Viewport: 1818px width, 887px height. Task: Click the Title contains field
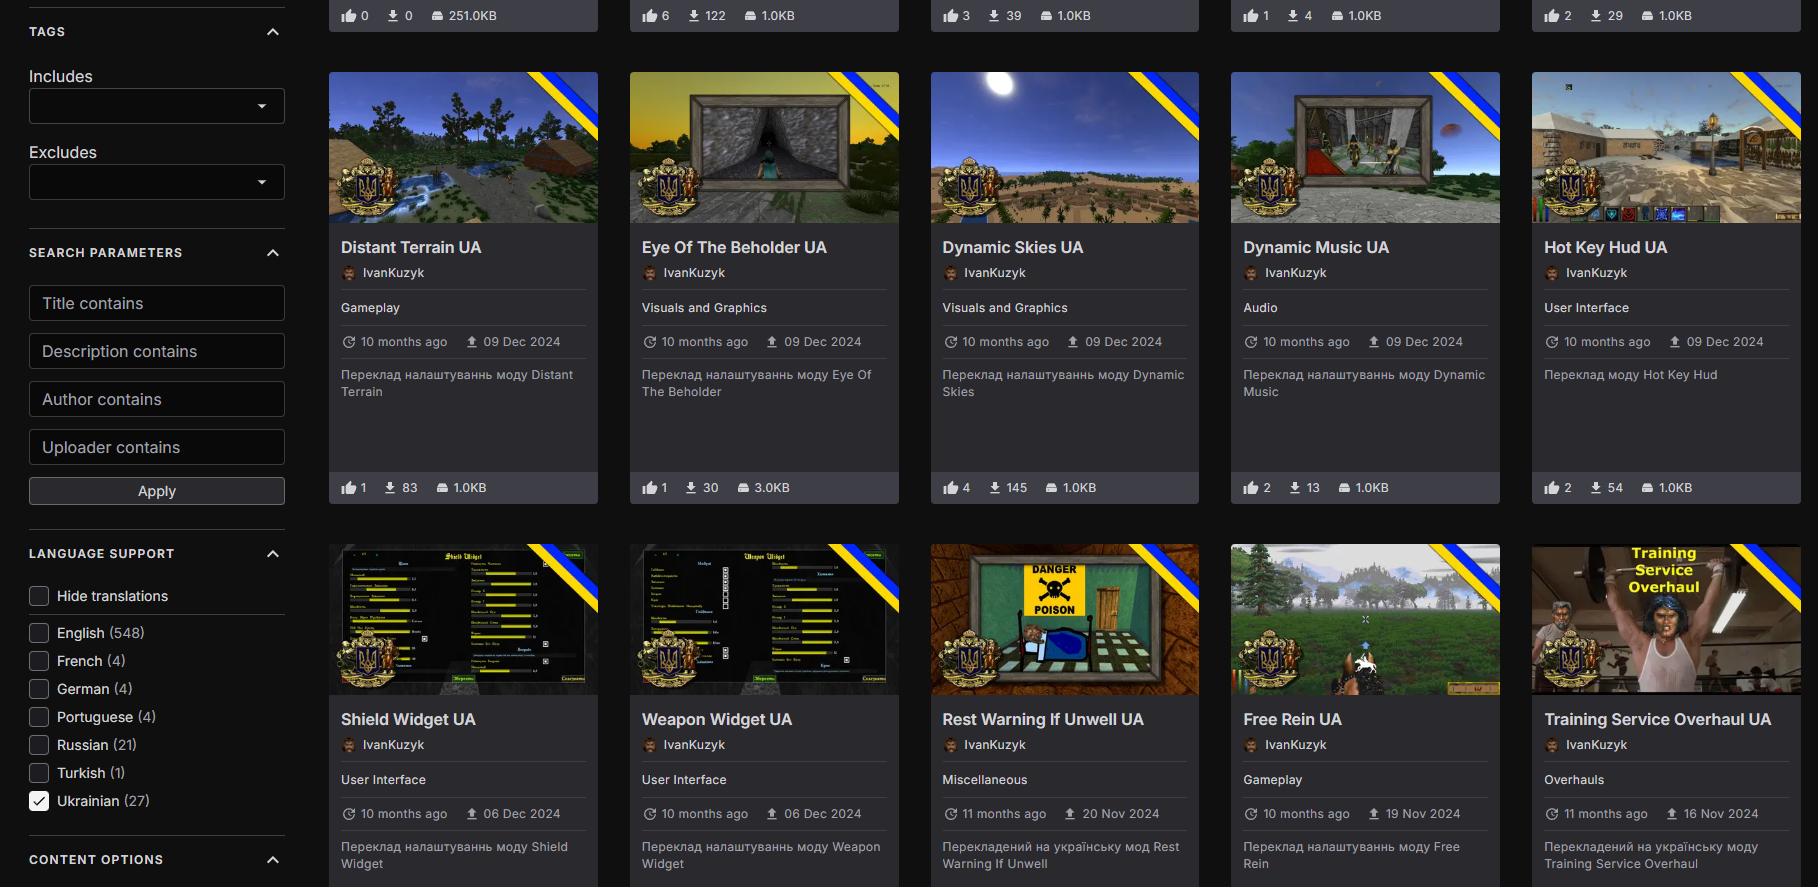pyautogui.click(x=157, y=303)
